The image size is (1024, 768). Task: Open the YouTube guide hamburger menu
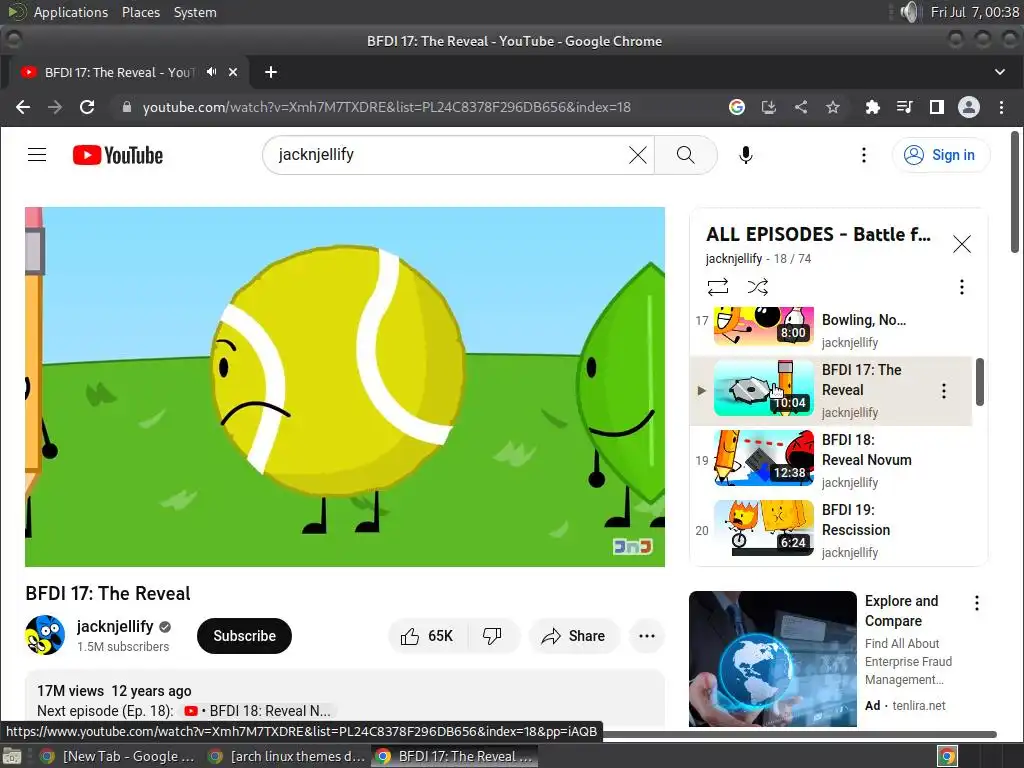click(x=37, y=155)
